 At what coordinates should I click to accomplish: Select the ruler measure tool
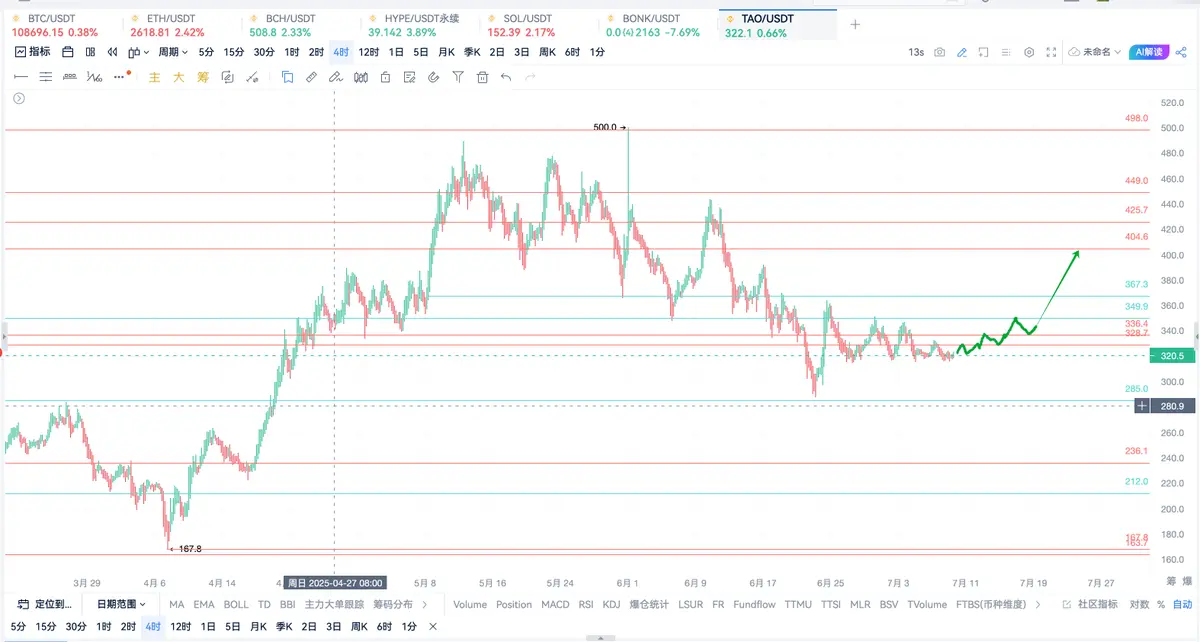point(311,76)
